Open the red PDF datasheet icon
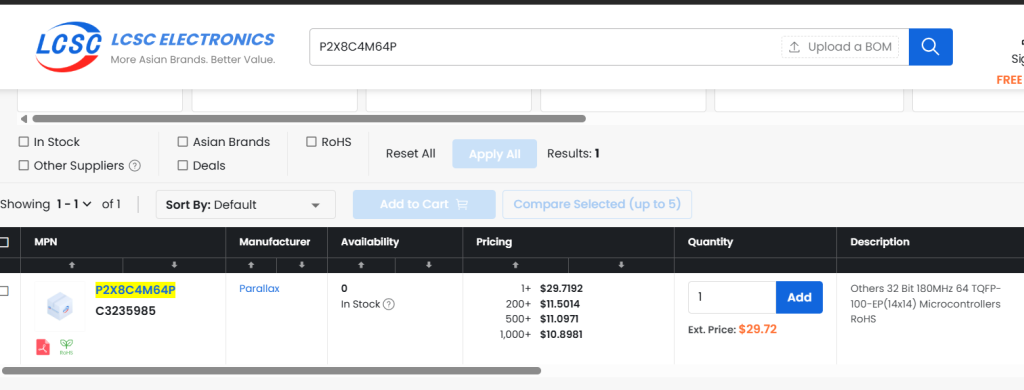 (x=43, y=347)
